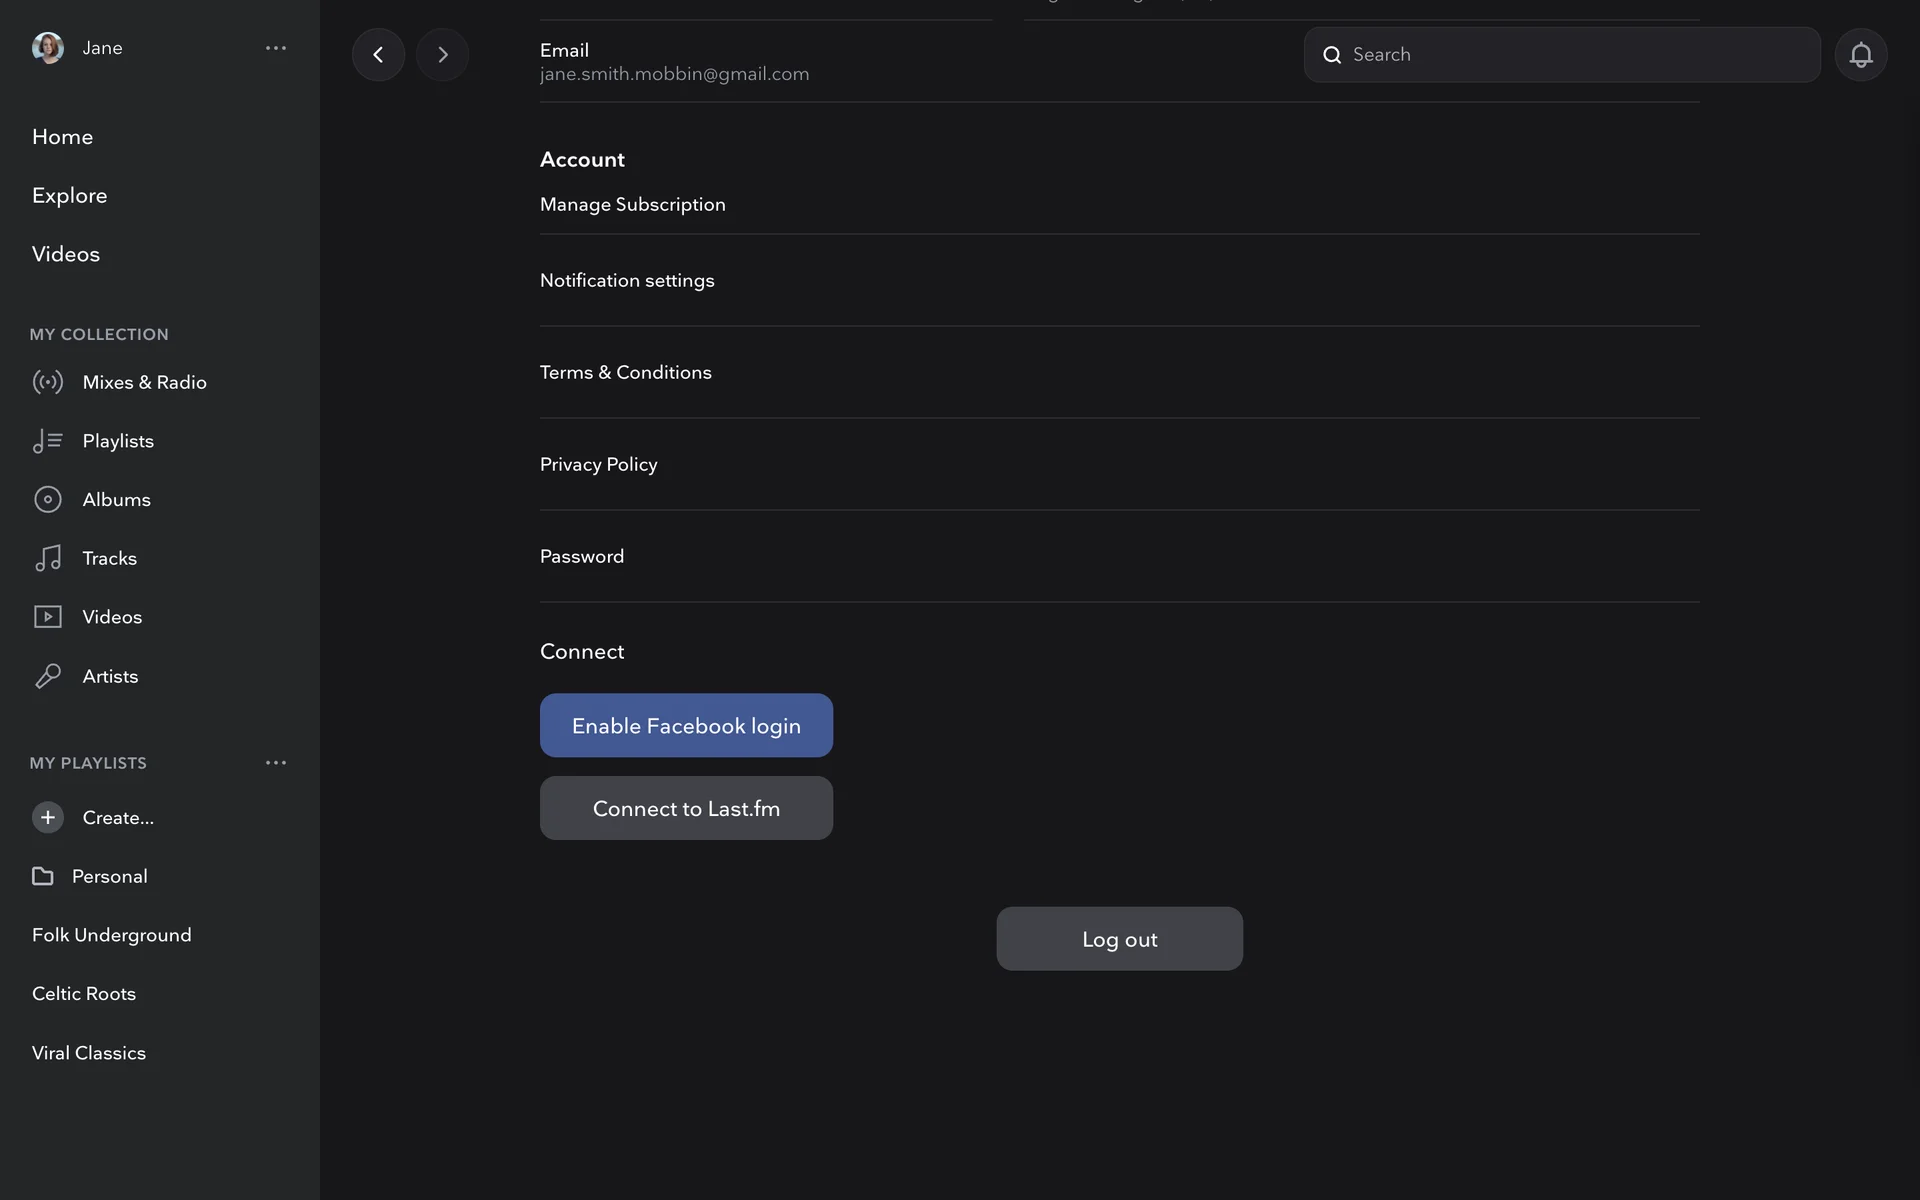Click Enable Facebook login button

[x=686, y=725]
